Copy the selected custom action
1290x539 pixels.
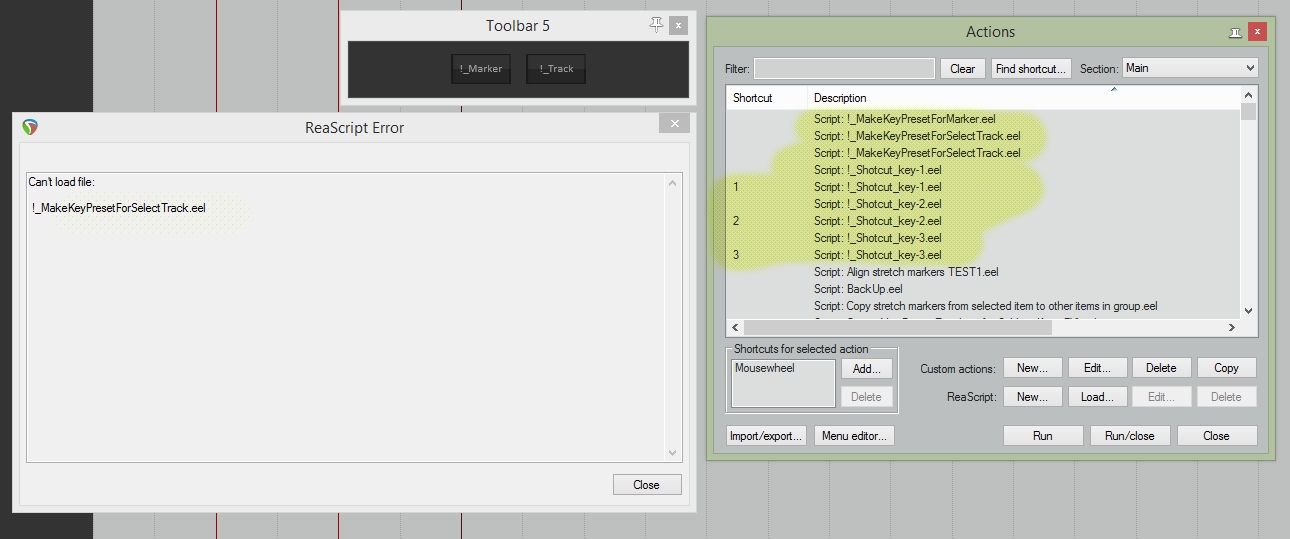[x=1226, y=368]
